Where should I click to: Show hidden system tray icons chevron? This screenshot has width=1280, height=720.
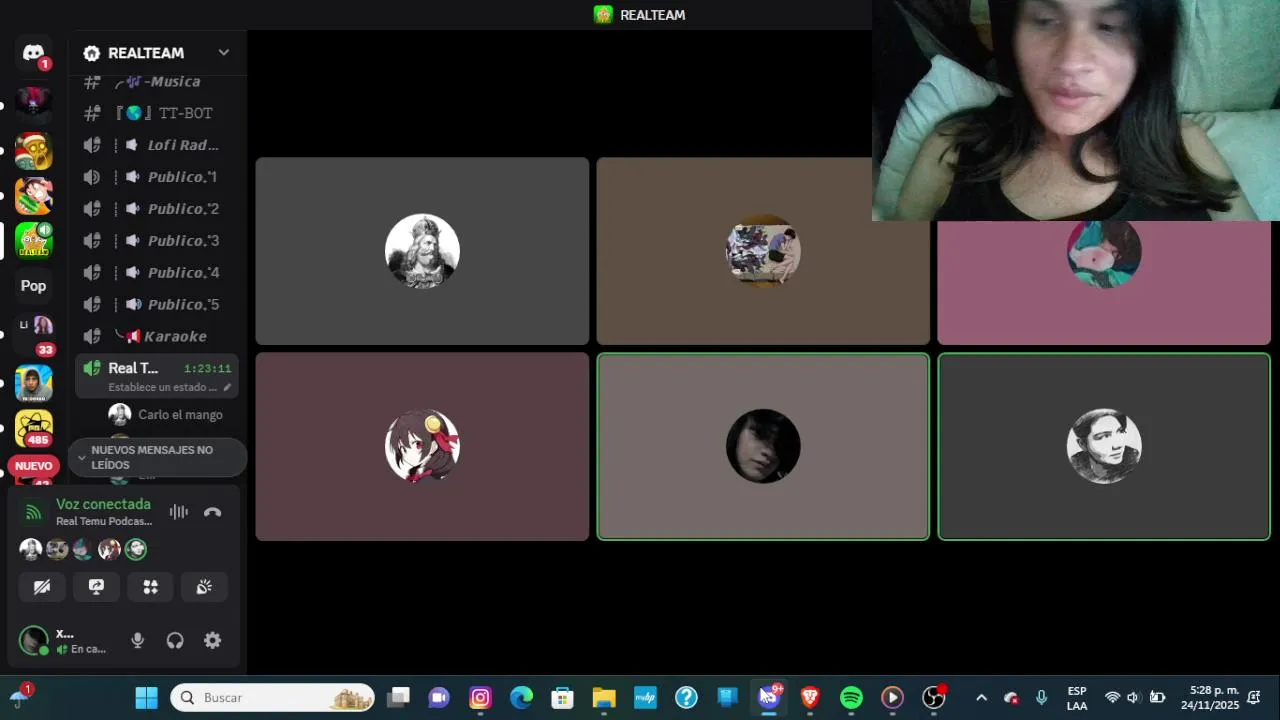pyautogui.click(x=981, y=697)
